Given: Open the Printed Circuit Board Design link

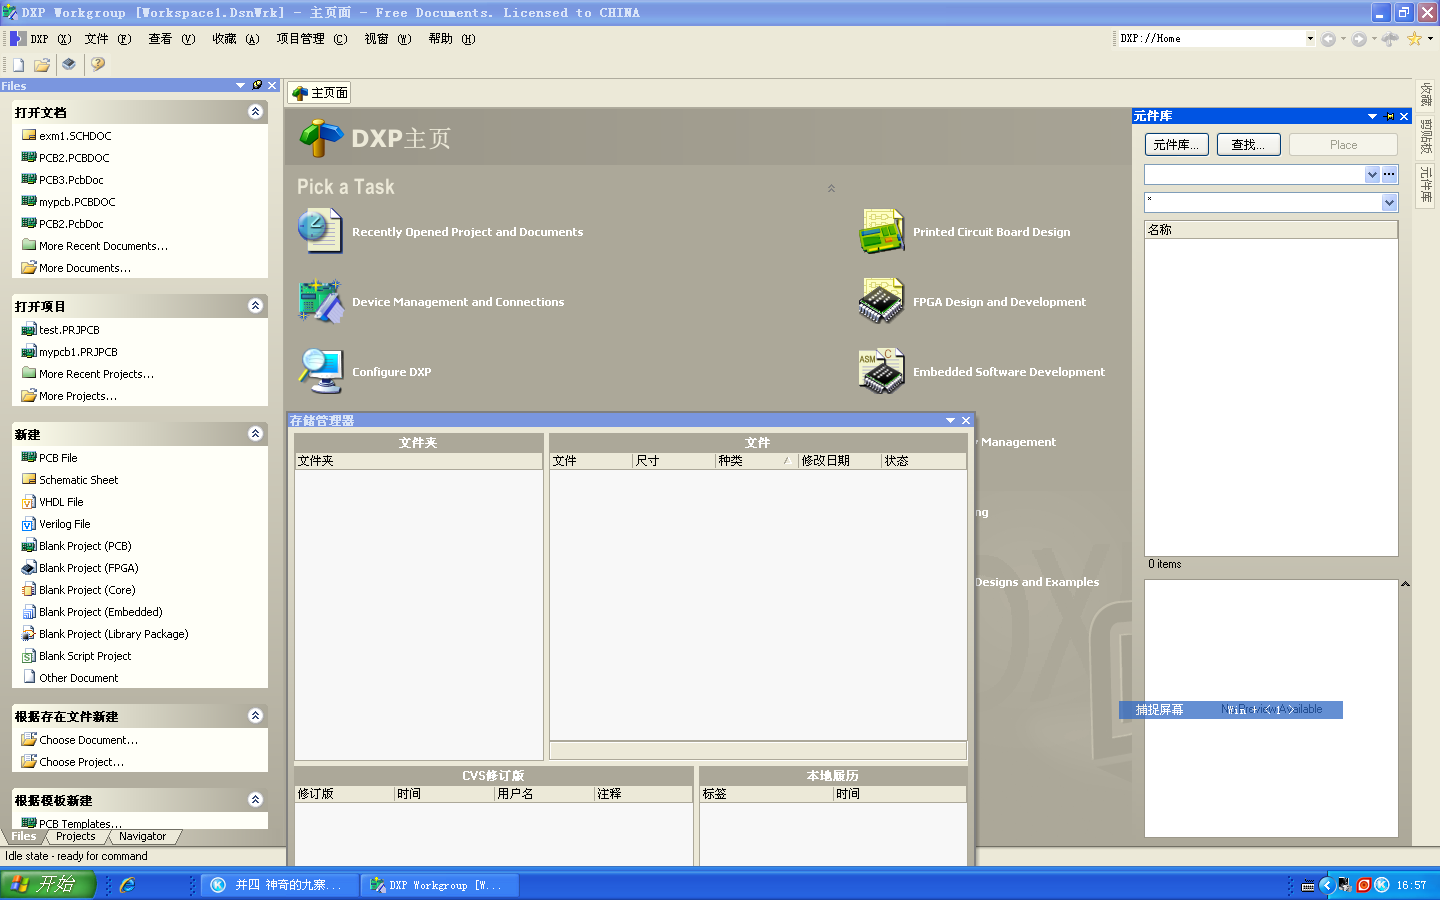Looking at the screenshot, I should tap(991, 232).
